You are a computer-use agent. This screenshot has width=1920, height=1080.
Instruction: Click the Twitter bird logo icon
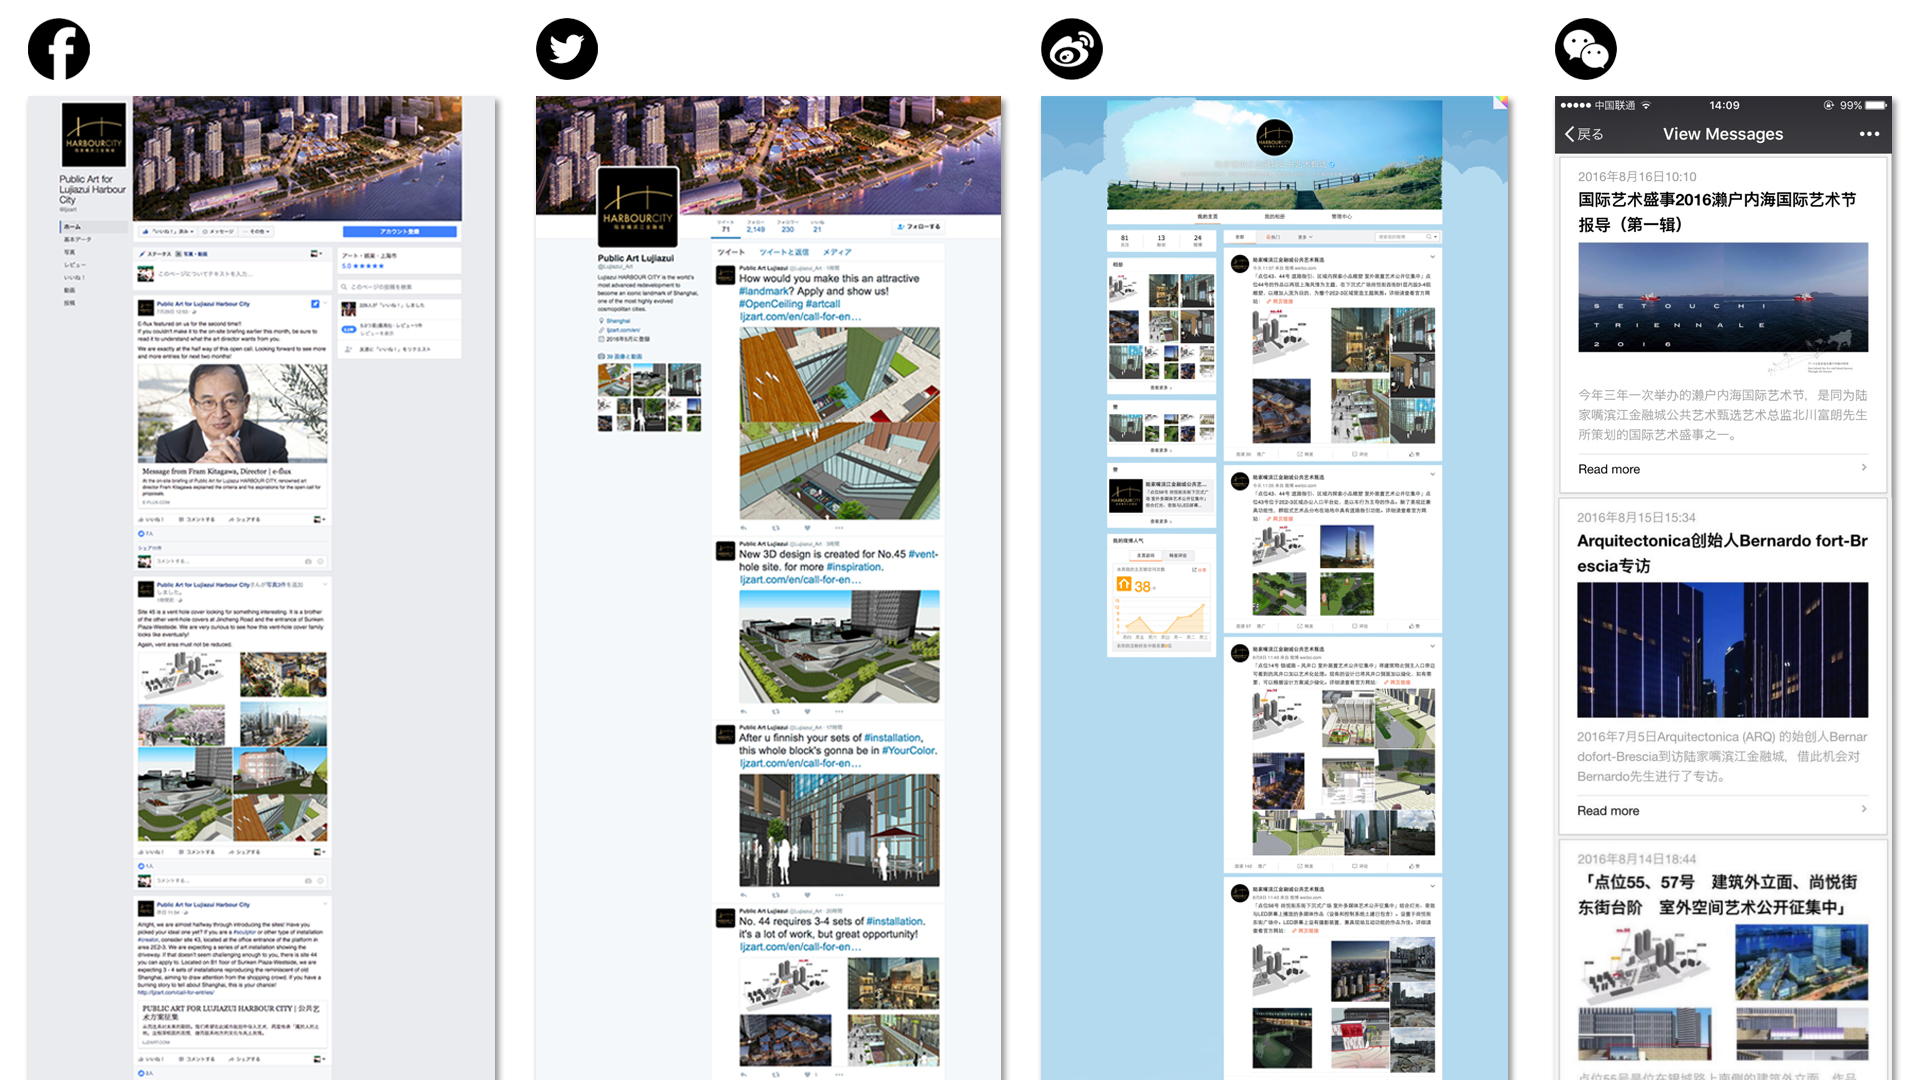pos(567,49)
